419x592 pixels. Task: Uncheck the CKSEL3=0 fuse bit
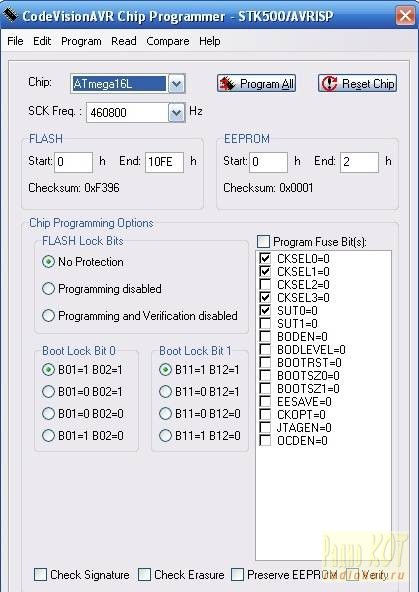265,297
